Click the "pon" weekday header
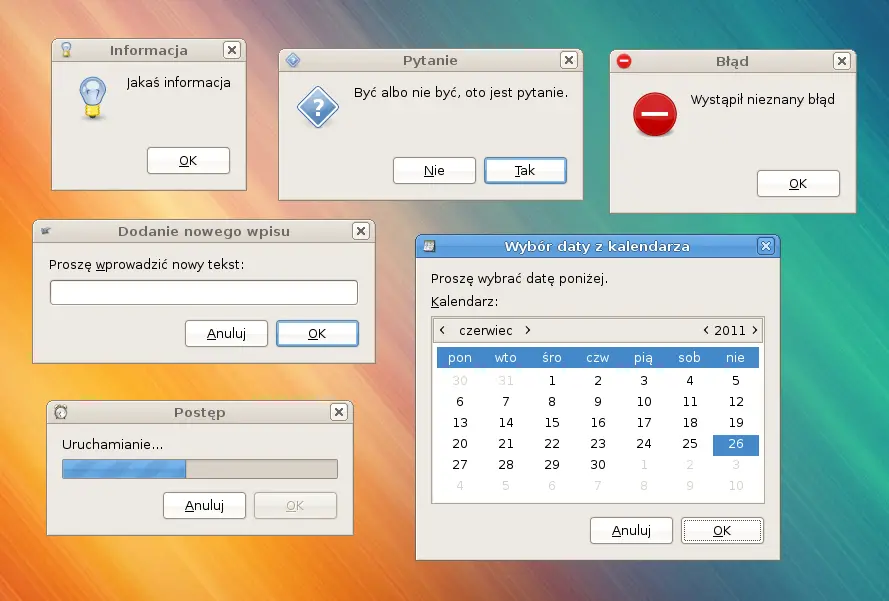The height and width of the screenshot is (601, 889). (460, 358)
